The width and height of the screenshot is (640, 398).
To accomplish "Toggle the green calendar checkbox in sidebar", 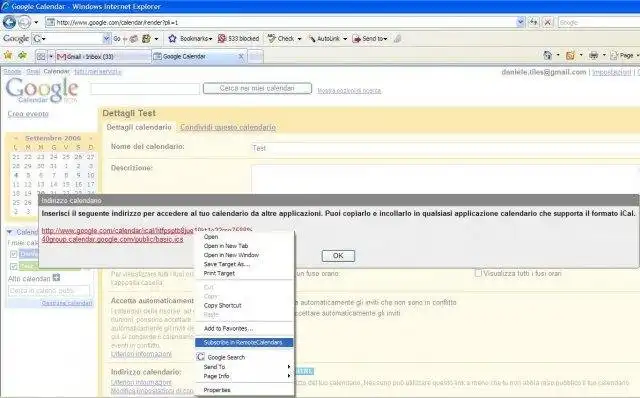I will click(13, 266).
